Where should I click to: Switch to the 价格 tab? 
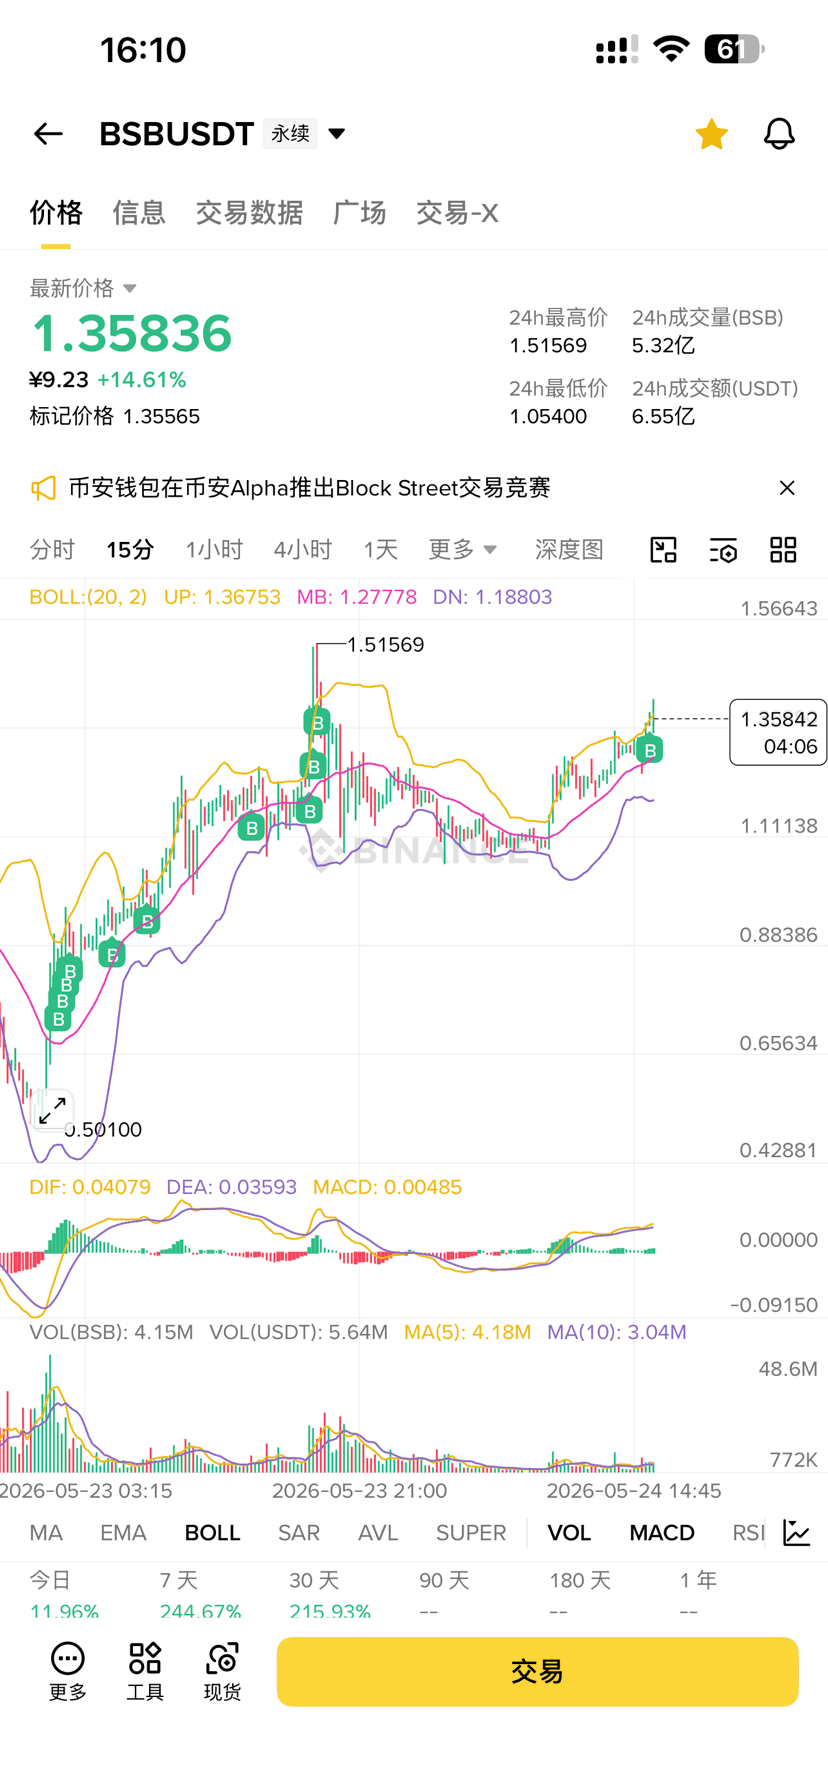(56, 213)
